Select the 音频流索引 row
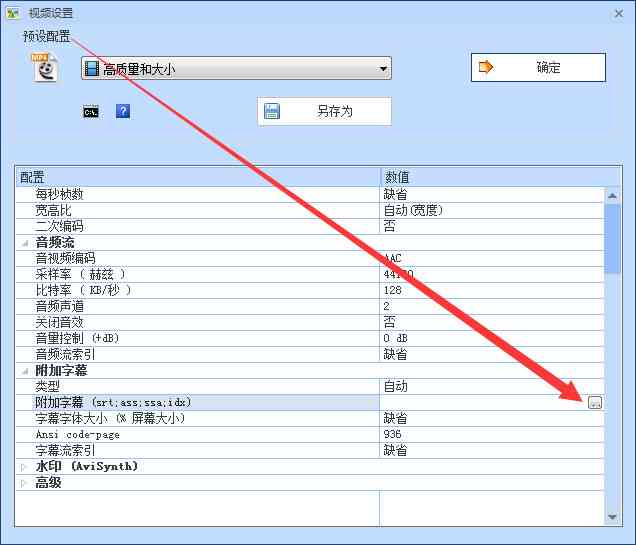The width and height of the screenshot is (636, 545). pos(310,354)
